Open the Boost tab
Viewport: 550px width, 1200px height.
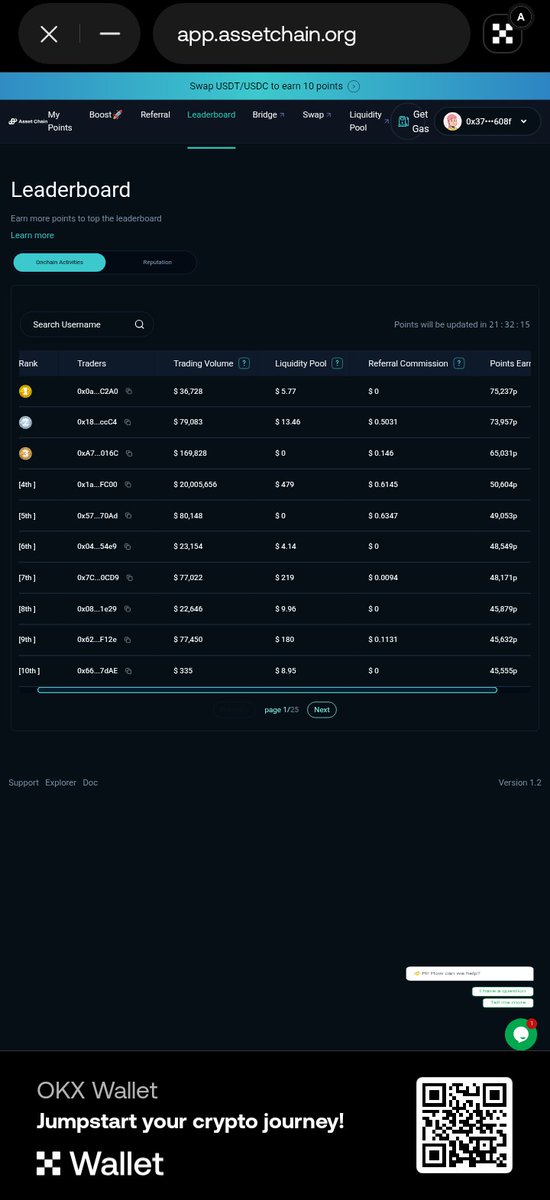[105, 115]
